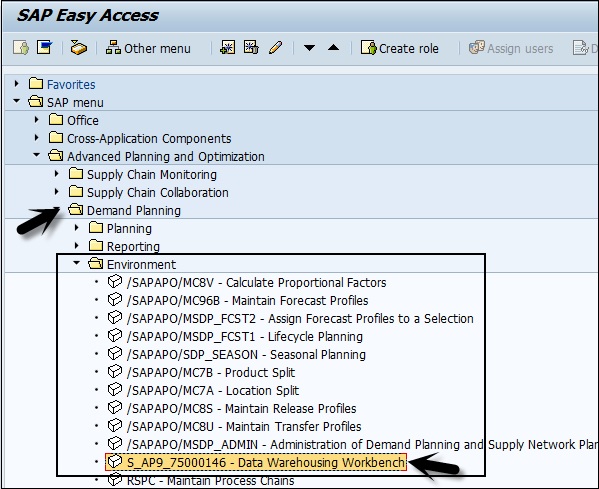Expand the Office folder arrow
599x489 pixels.
point(37,119)
